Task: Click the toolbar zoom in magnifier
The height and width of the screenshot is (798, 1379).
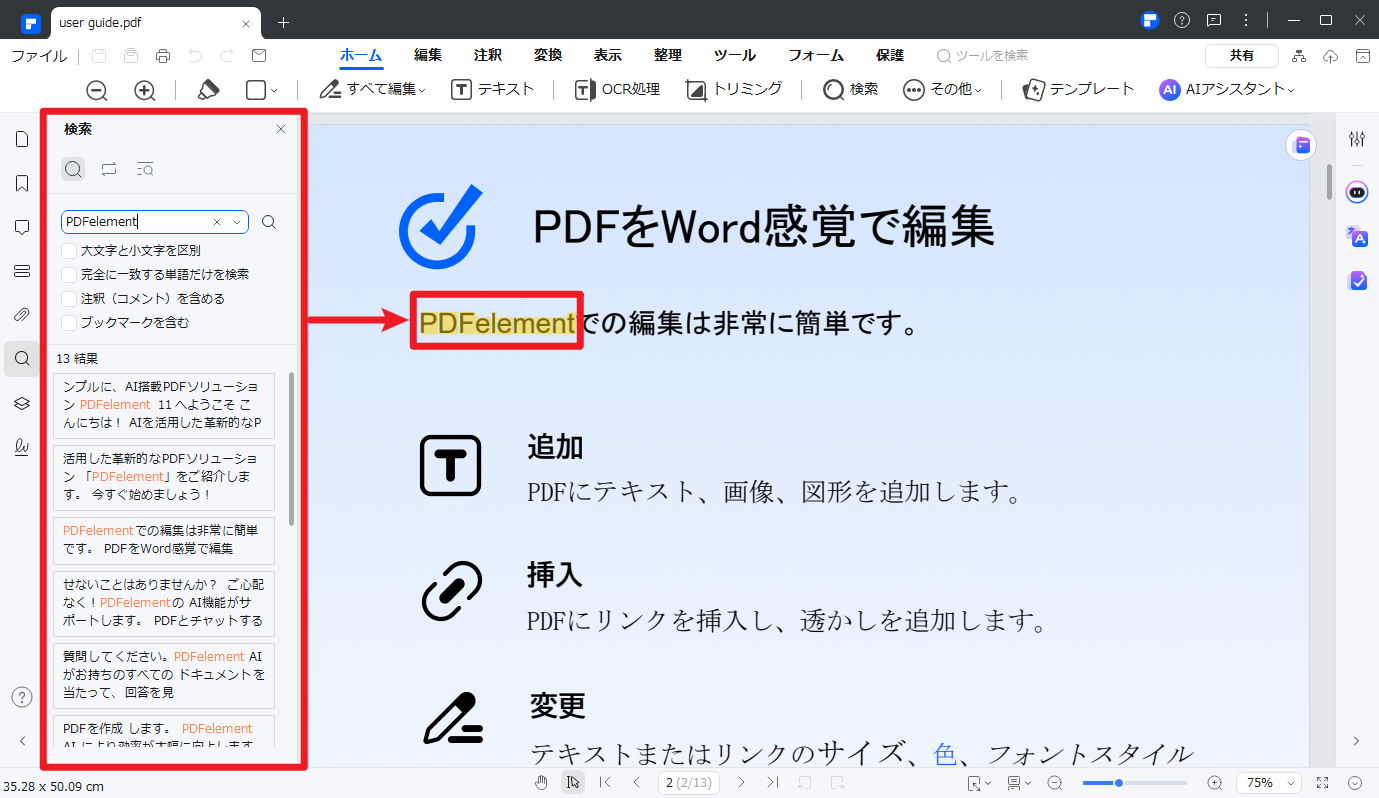Action: pyautogui.click(x=145, y=90)
